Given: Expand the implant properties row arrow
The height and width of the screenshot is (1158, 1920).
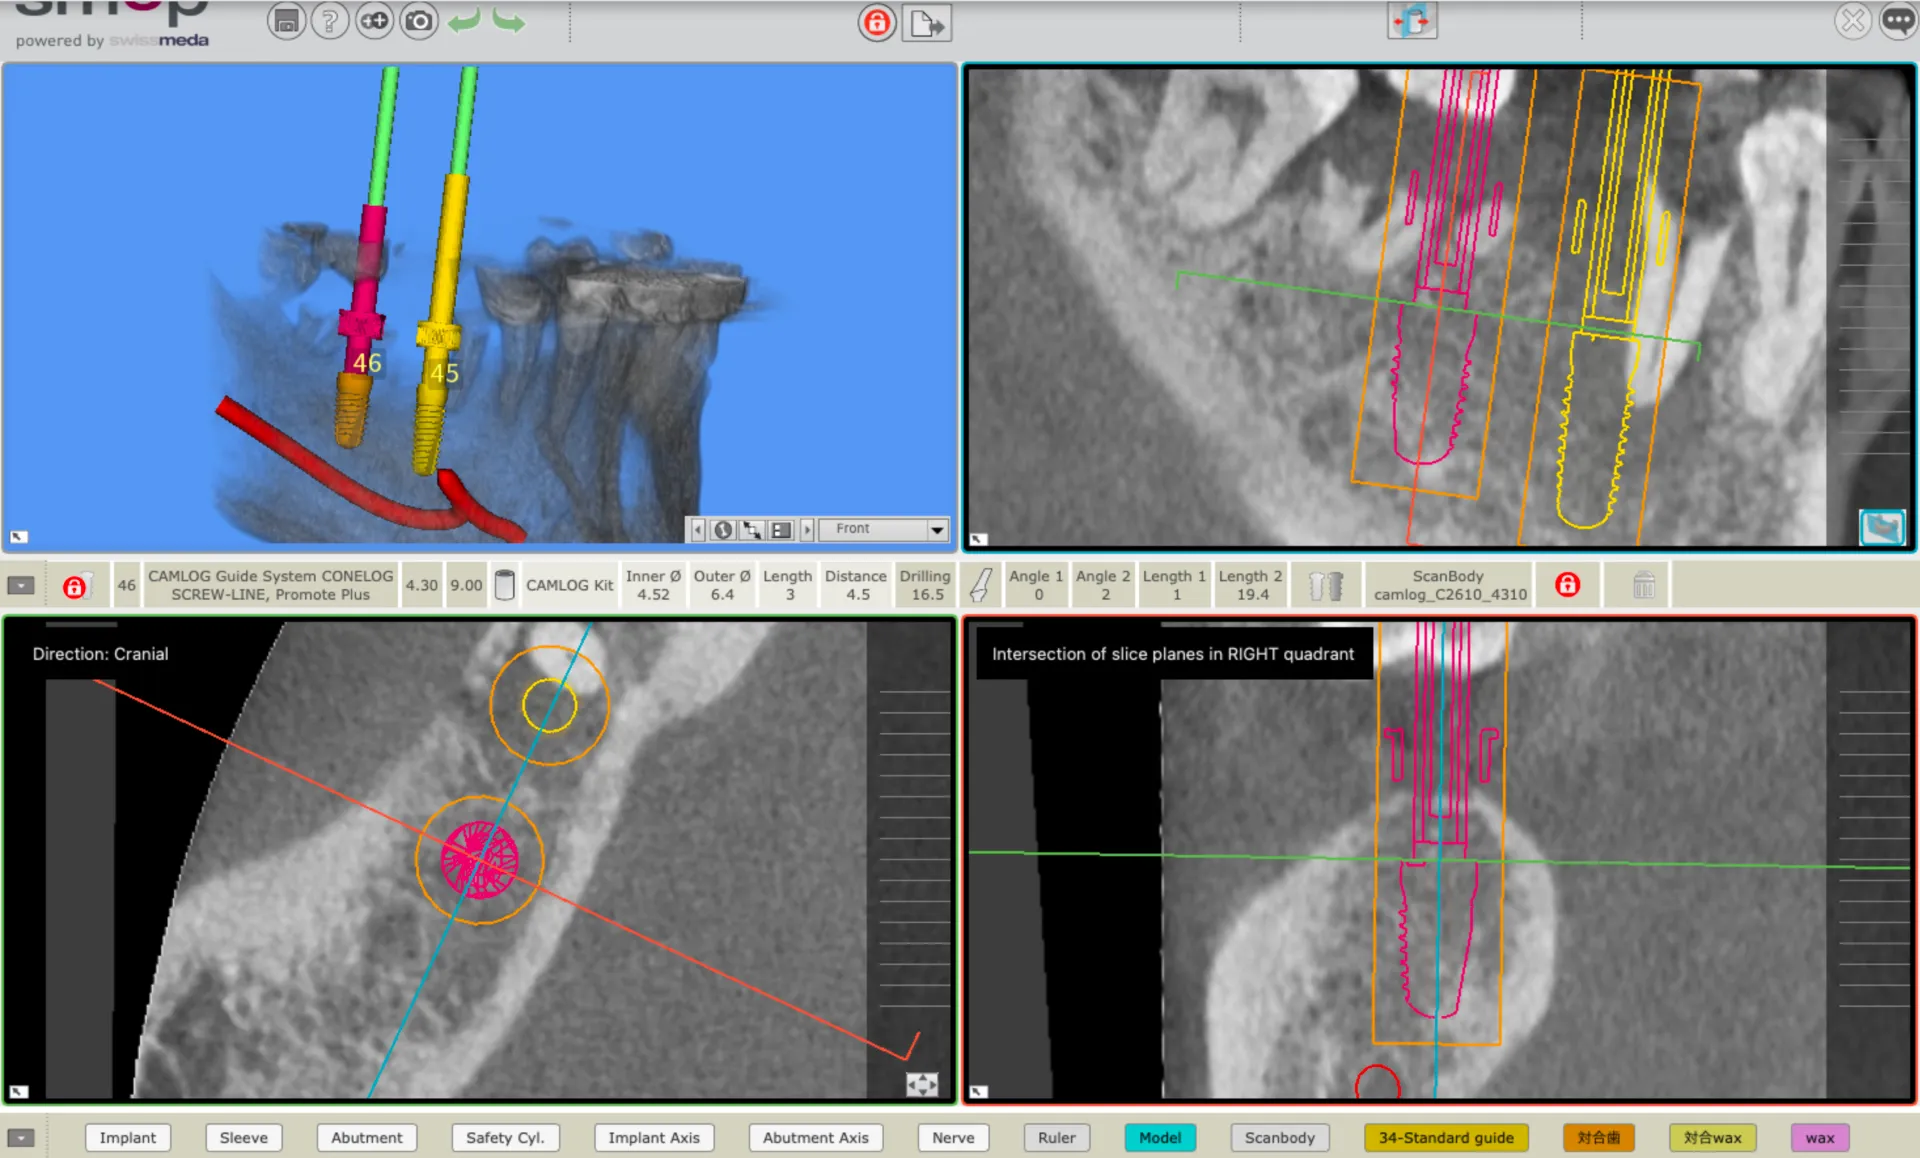Looking at the screenshot, I should pos(21,586).
